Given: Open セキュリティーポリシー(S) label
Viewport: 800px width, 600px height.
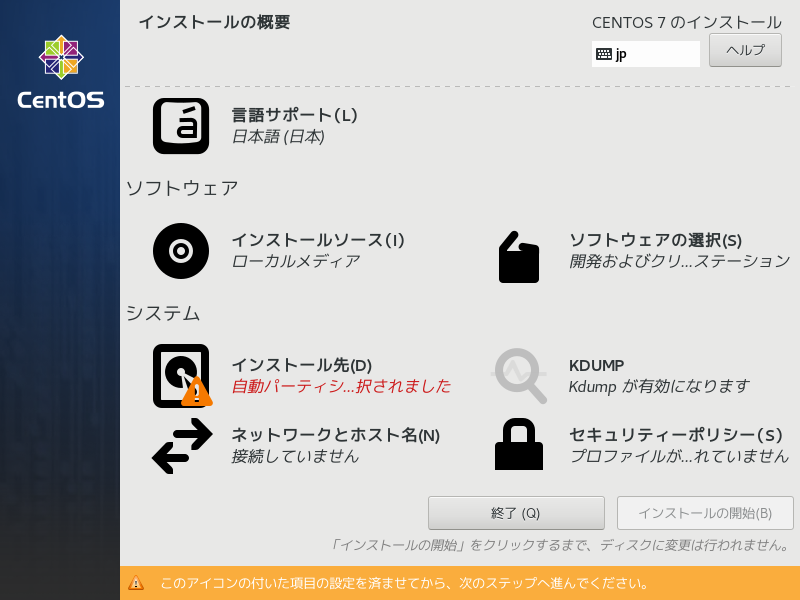Looking at the screenshot, I should point(676,435).
